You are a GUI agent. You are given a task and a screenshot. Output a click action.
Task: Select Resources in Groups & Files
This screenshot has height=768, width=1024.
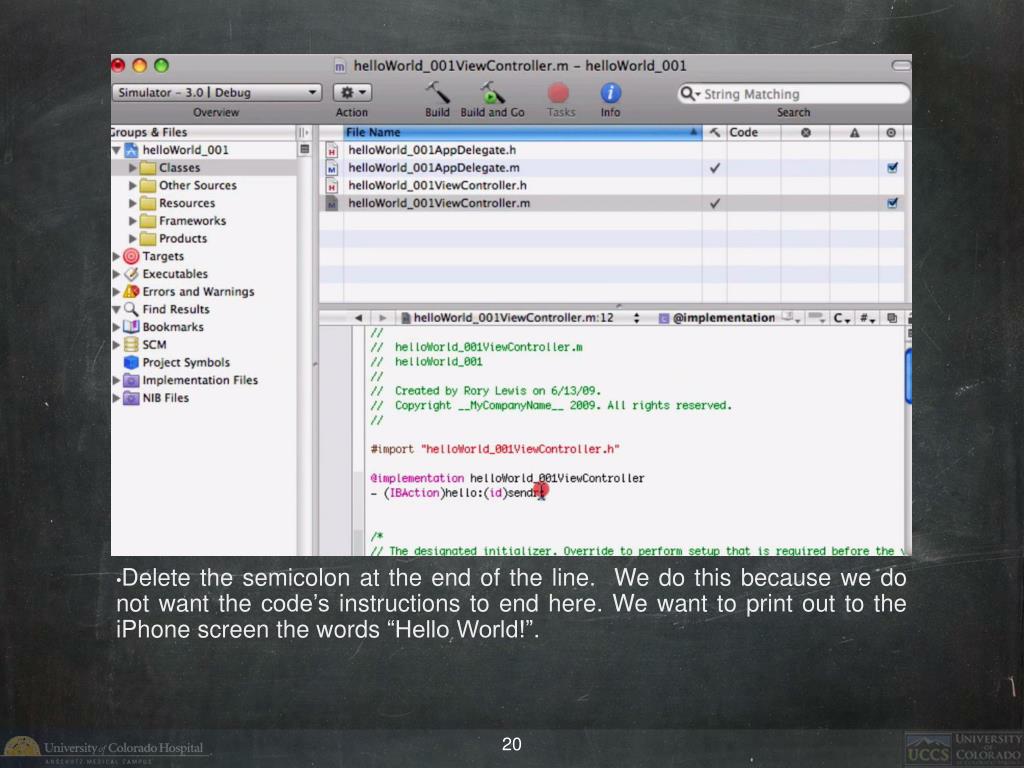(x=187, y=203)
